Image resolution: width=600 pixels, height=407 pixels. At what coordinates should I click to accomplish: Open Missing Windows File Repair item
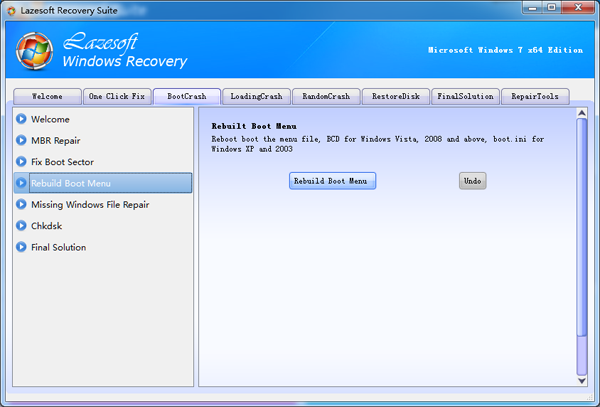click(103, 204)
